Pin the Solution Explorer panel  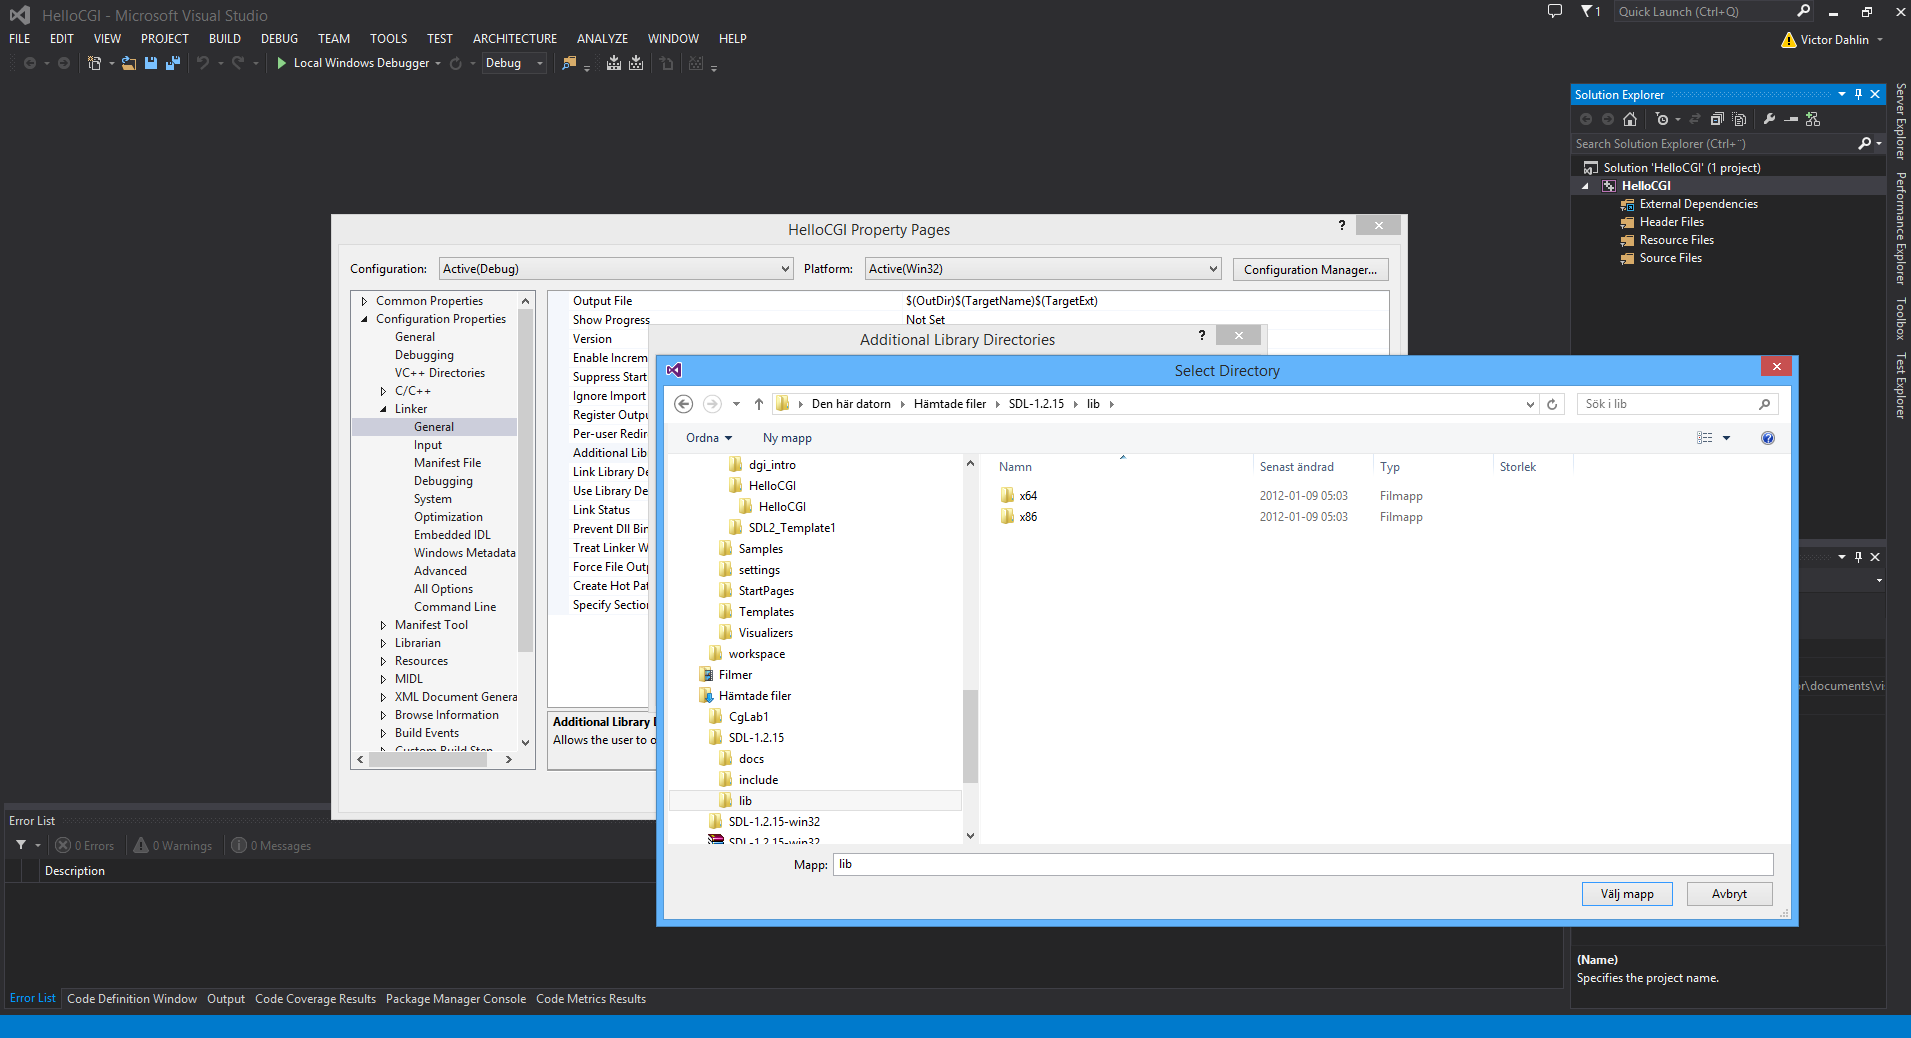[x=1859, y=94]
